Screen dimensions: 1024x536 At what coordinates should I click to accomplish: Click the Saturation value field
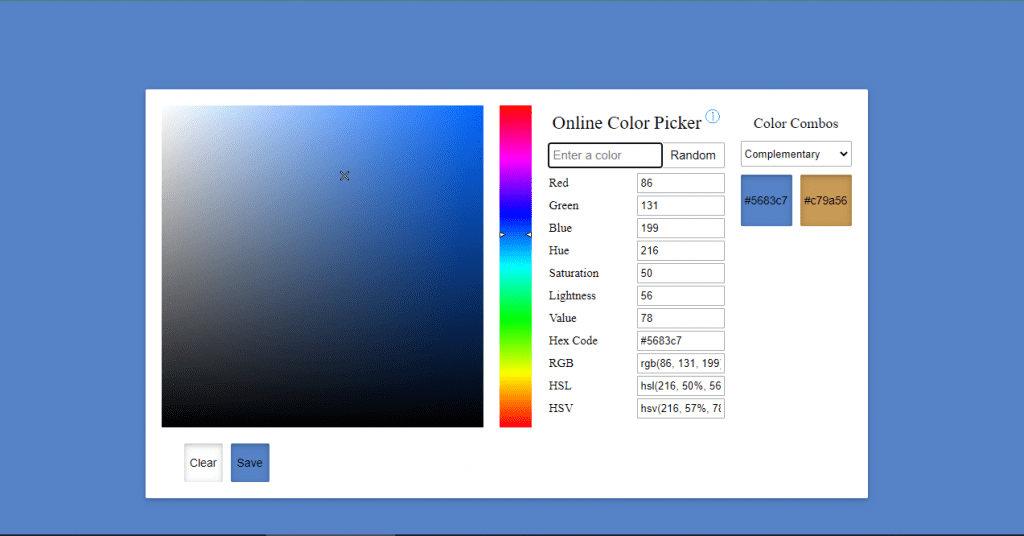point(680,273)
